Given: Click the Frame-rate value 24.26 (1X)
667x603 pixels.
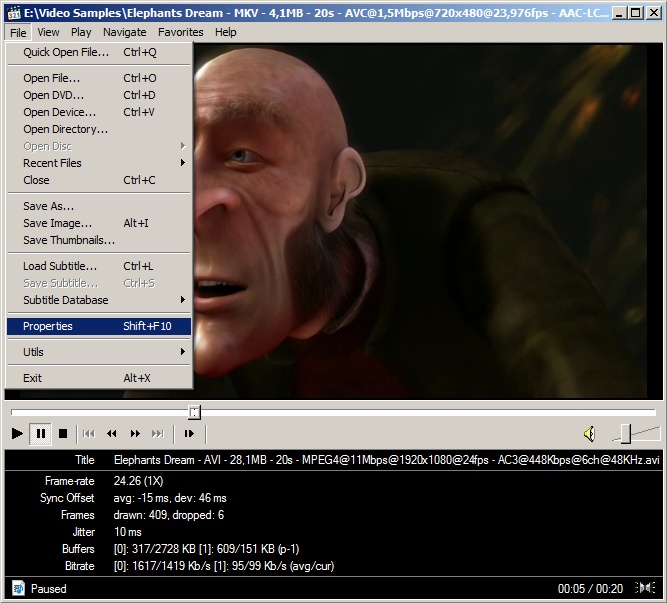Looking at the screenshot, I should click(x=138, y=481).
